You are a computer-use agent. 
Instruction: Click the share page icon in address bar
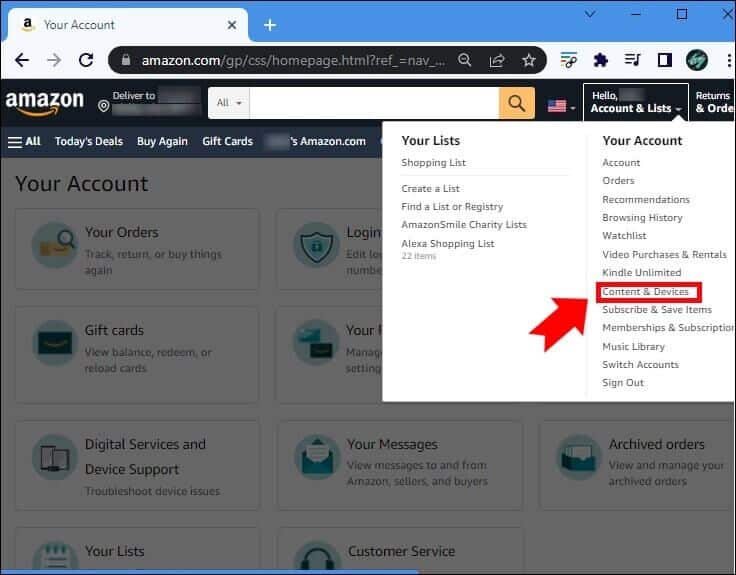point(497,60)
